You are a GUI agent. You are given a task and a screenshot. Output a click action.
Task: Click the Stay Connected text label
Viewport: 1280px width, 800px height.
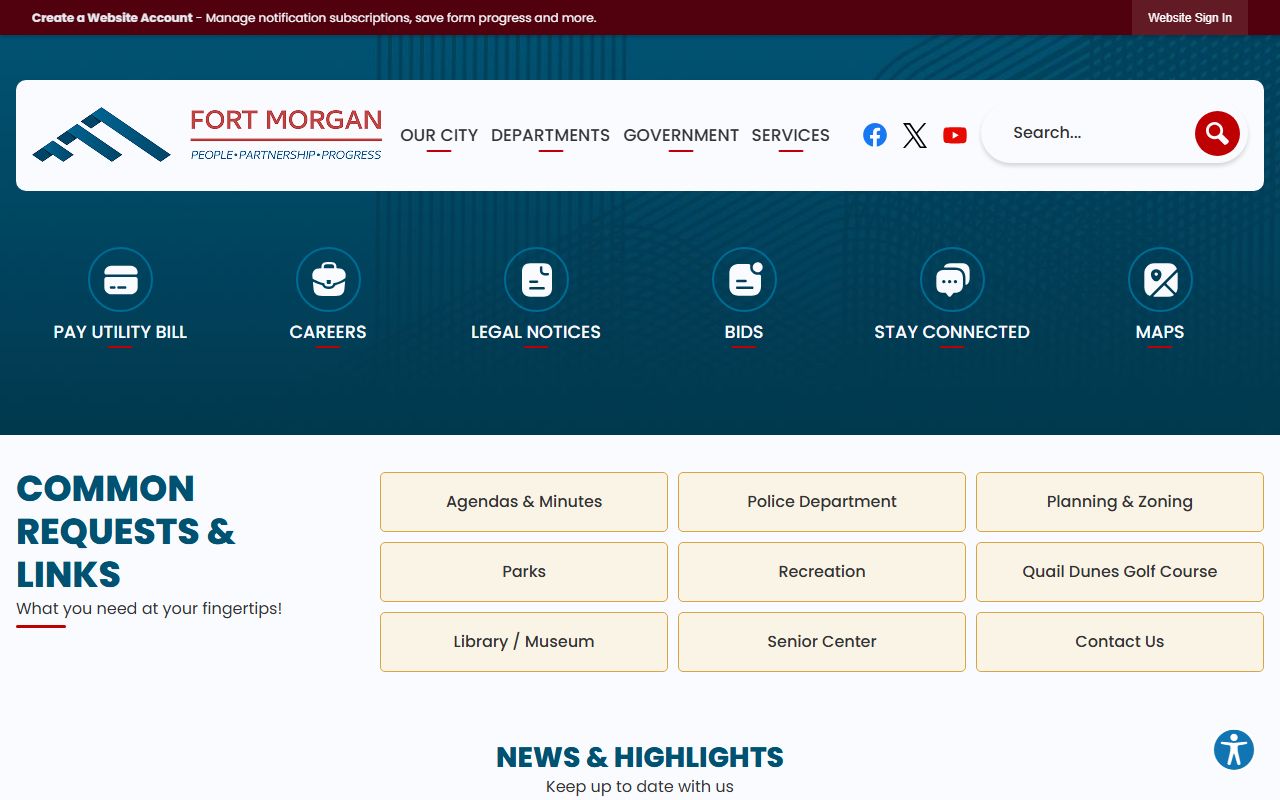point(952,332)
